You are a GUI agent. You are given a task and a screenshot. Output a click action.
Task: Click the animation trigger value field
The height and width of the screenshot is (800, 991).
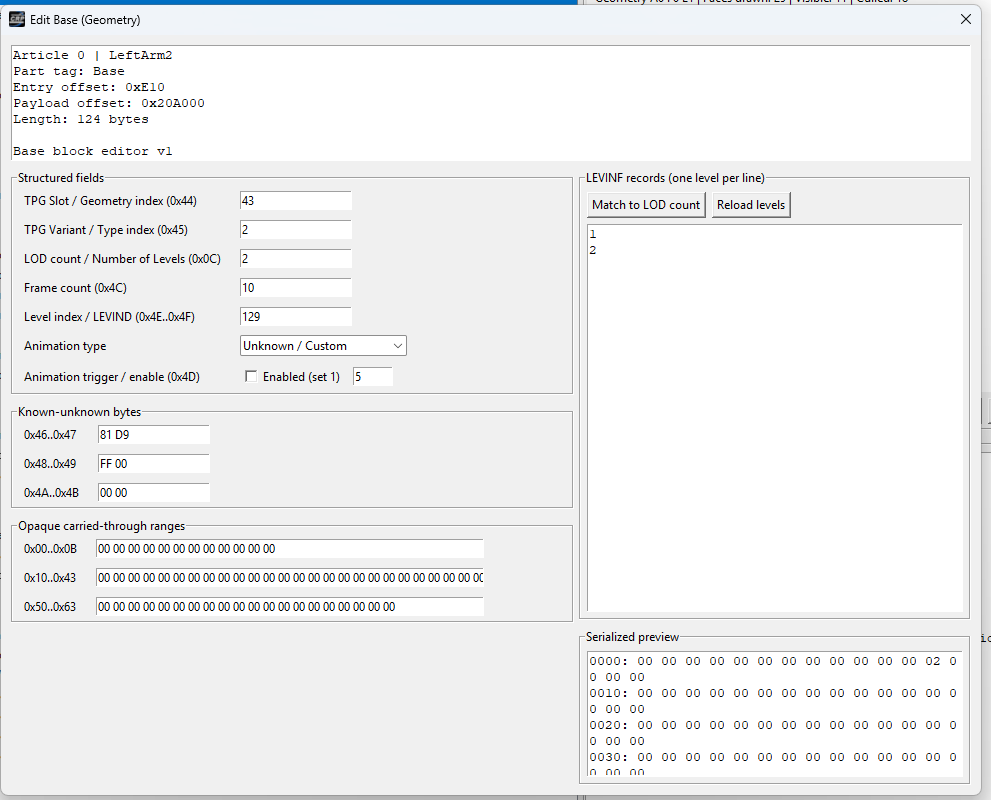point(372,377)
